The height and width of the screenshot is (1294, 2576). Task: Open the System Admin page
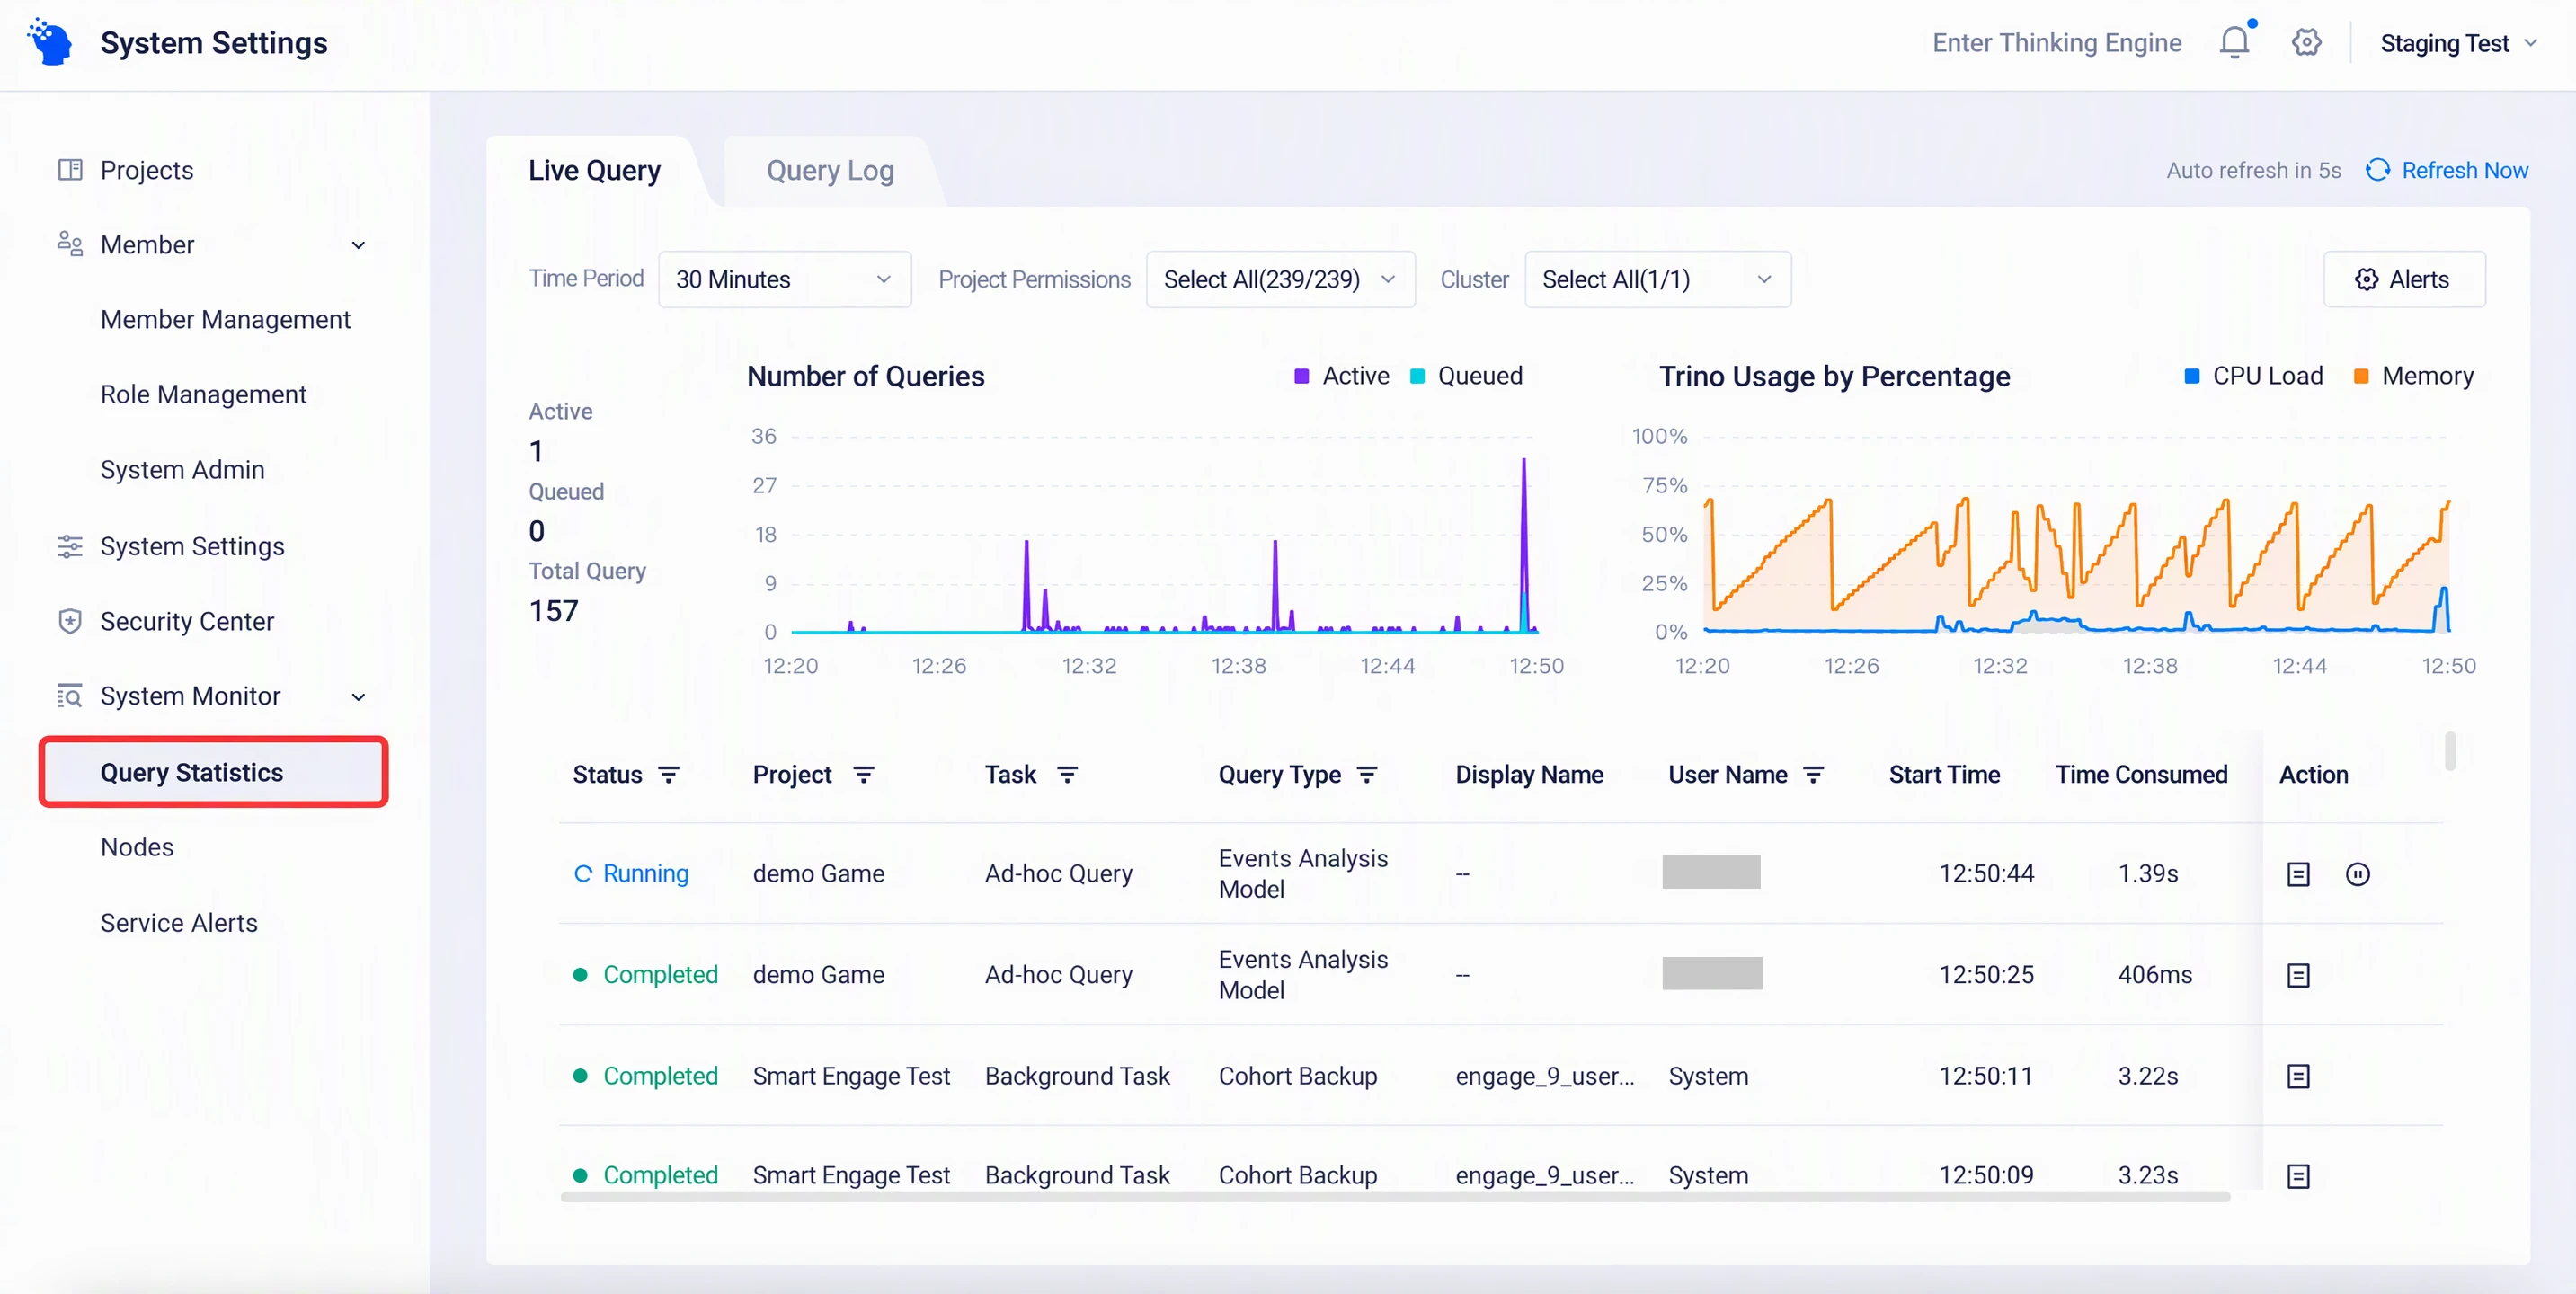[182, 470]
